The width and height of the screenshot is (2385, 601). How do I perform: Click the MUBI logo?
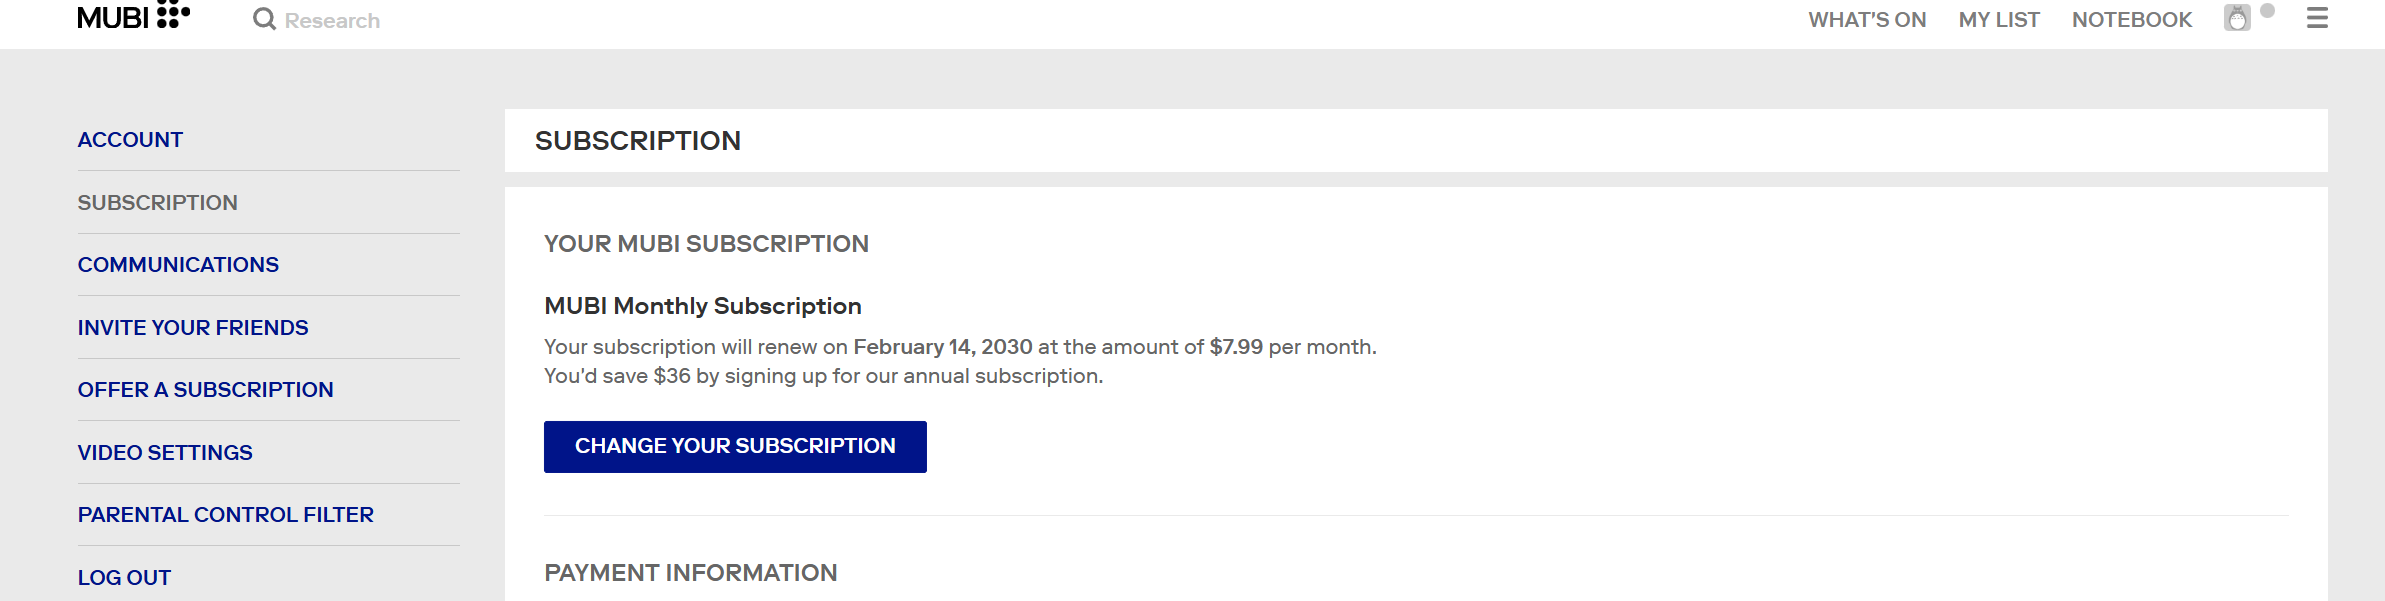tap(133, 17)
